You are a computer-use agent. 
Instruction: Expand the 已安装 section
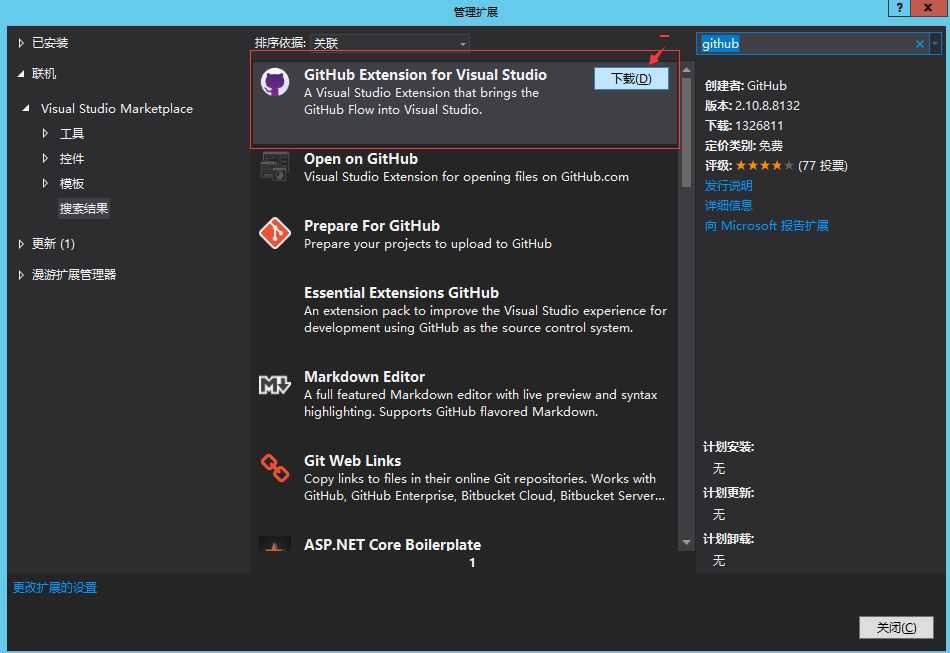[x=21, y=43]
